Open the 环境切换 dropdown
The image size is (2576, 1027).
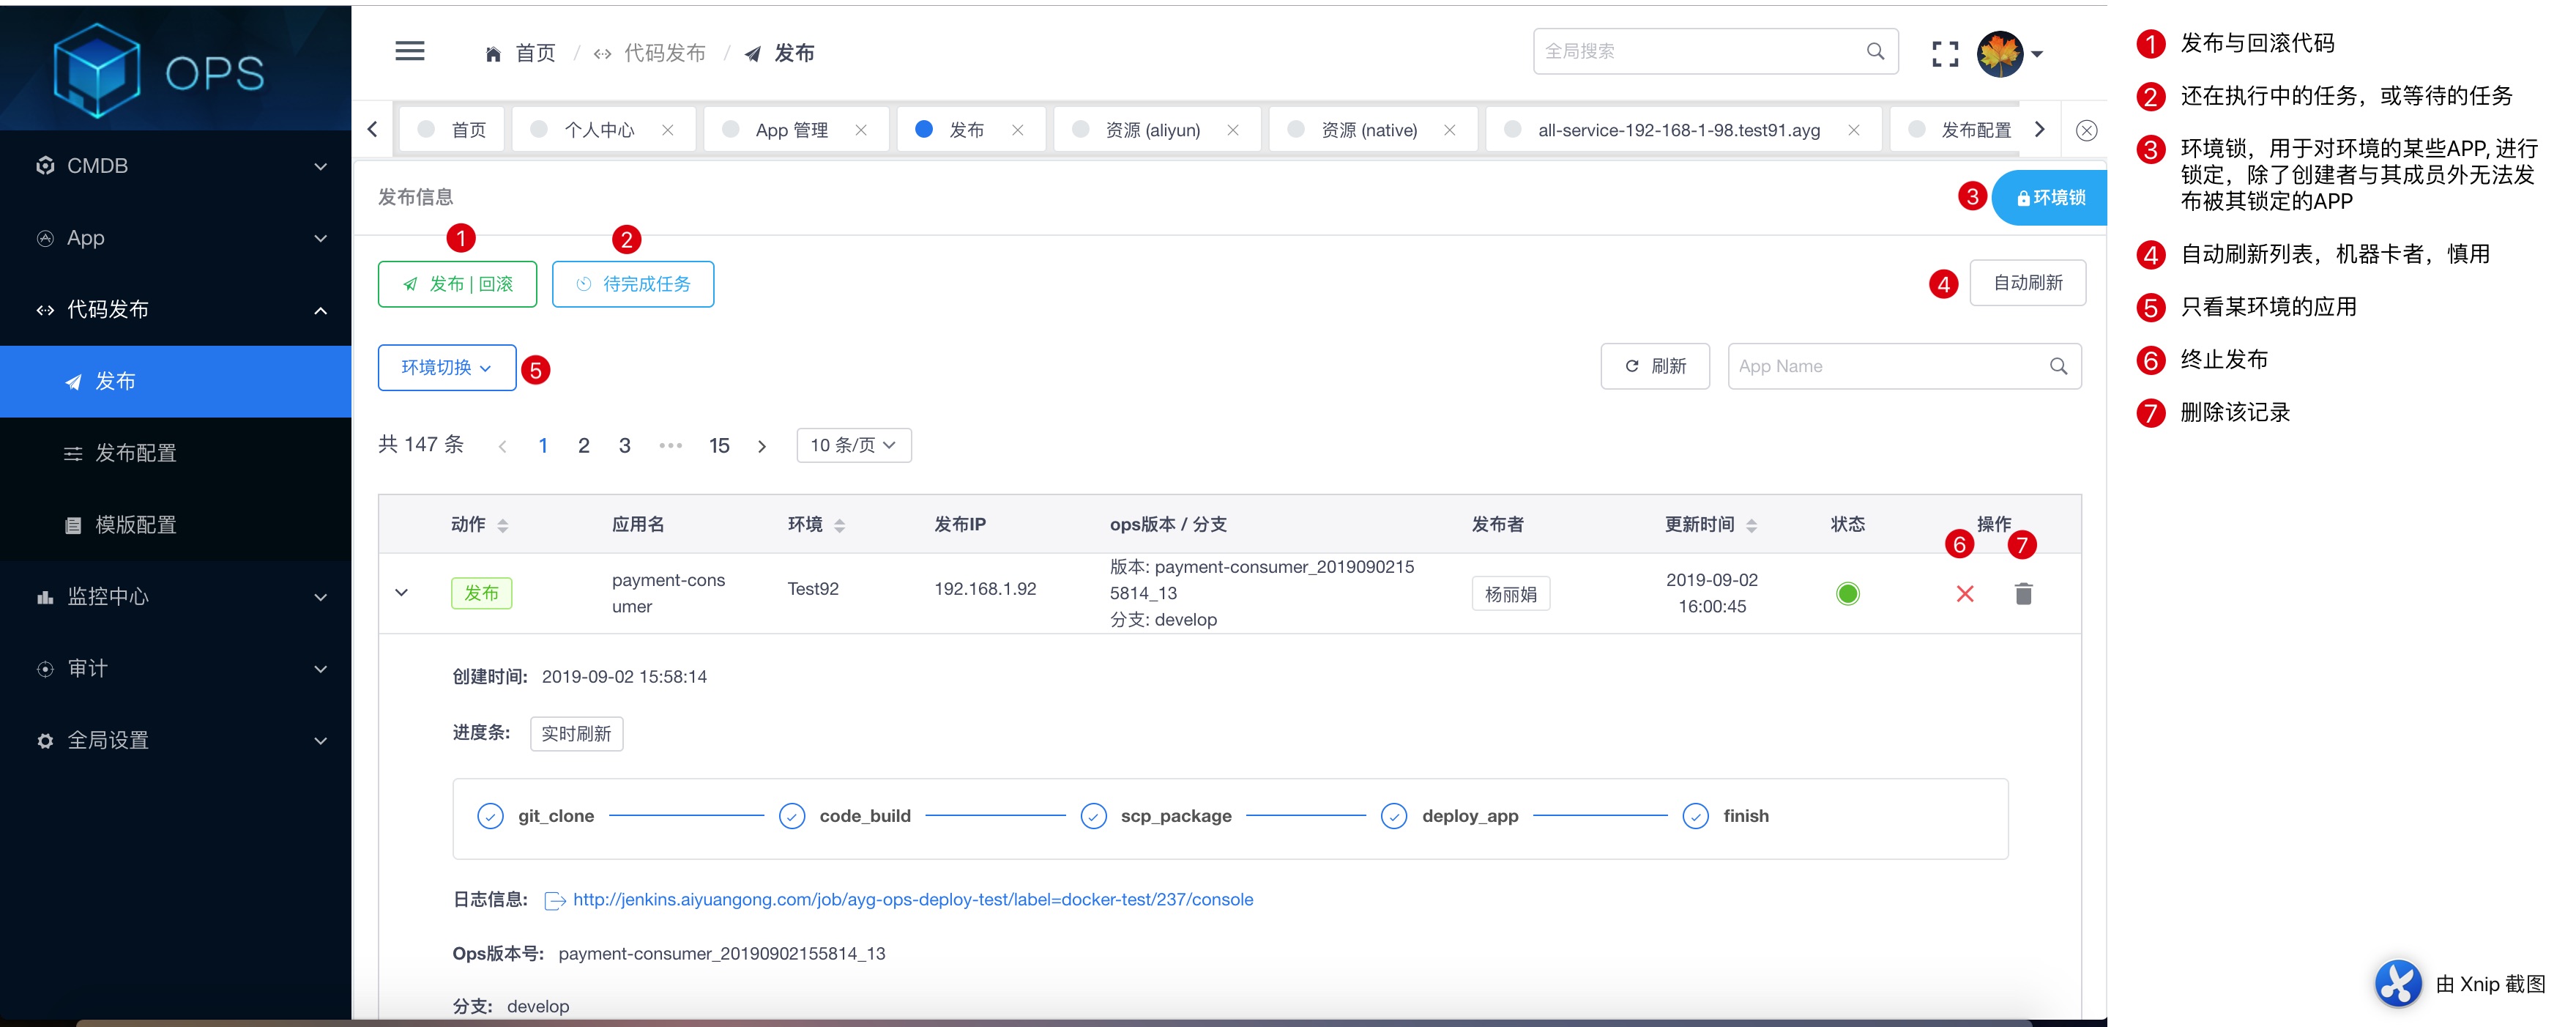coord(446,367)
